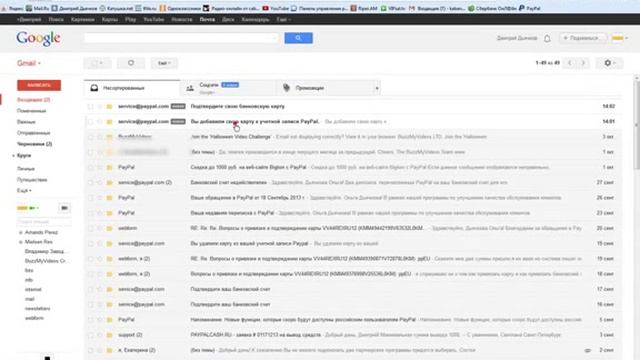Screen dimensions: 640x360
Task: Star the 'Банковский счет недействителен' email
Action: coord(100,182)
